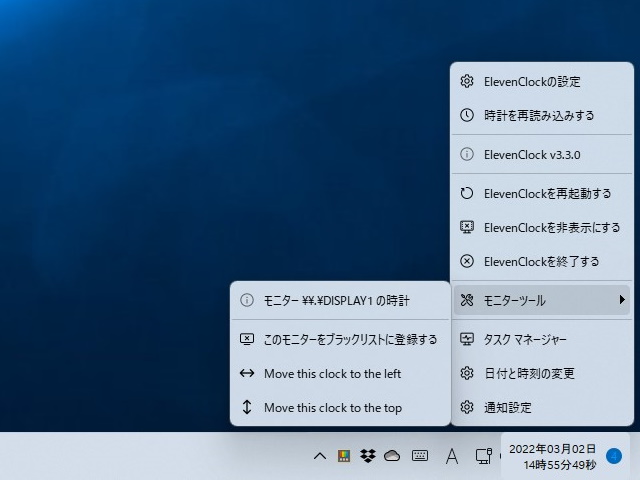Choose ElevenClockを再起動する
The height and width of the screenshot is (480, 640).
[x=542, y=193]
